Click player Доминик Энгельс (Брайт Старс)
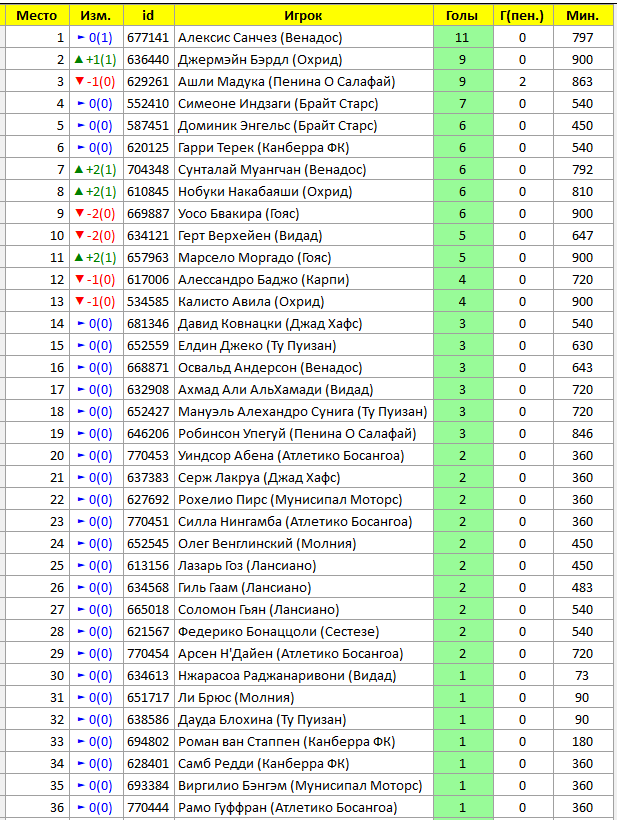The image size is (617, 820). (x=277, y=126)
